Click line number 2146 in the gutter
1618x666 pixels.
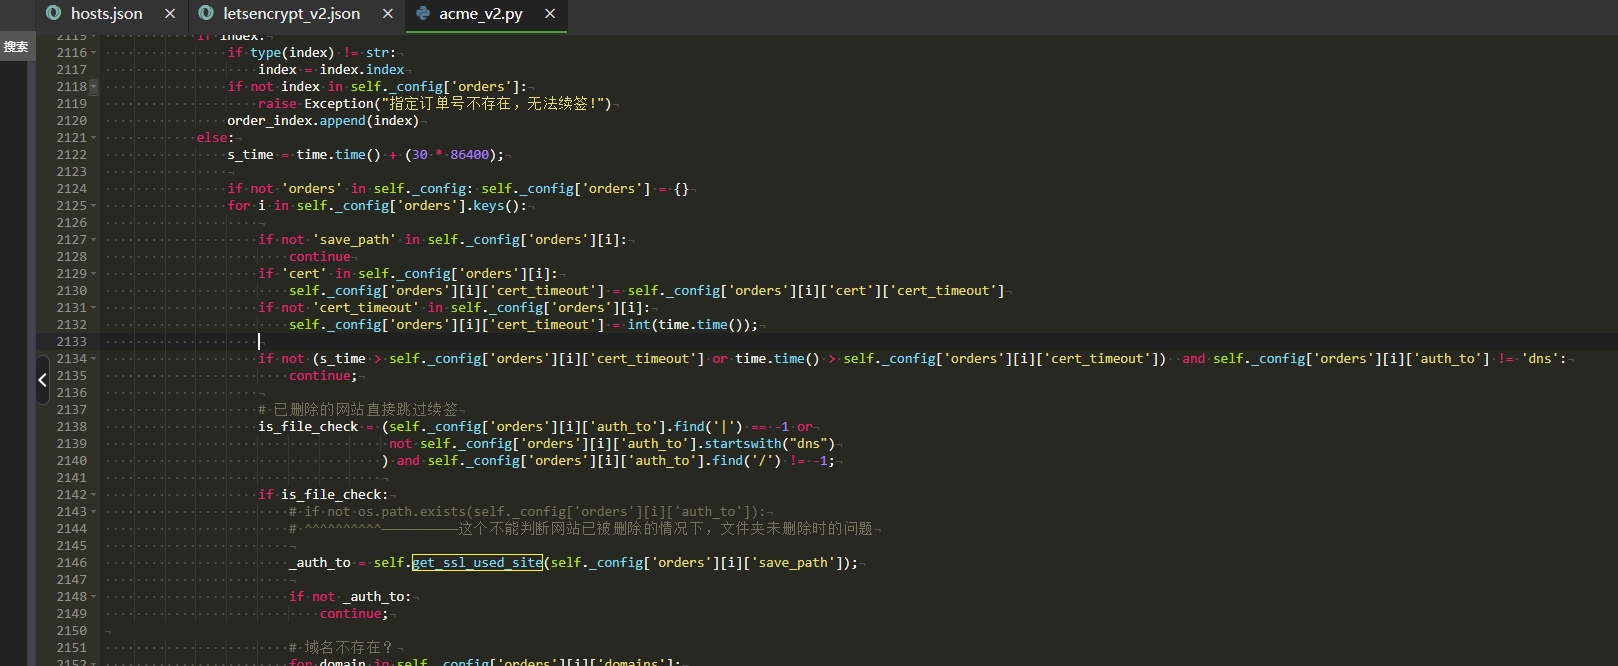pos(71,563)
